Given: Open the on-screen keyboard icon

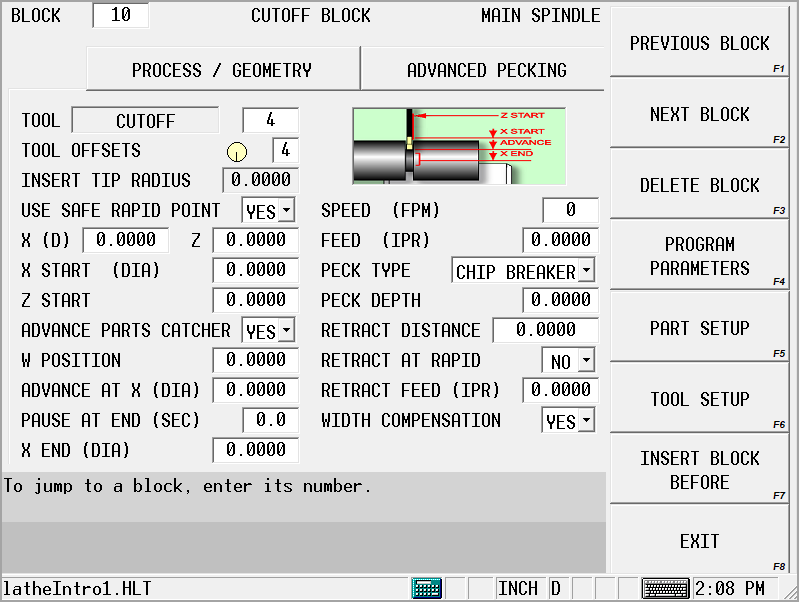Looking at the screenshot, I should (665, 589).
